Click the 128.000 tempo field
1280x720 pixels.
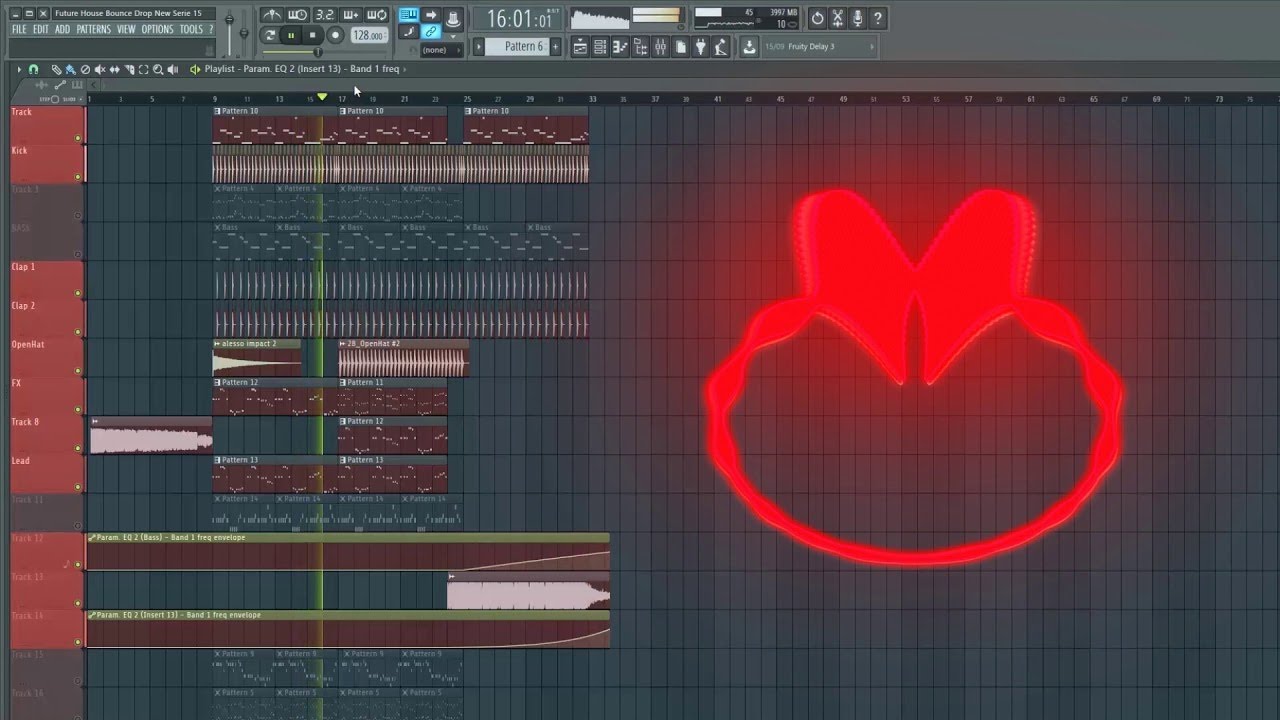coord(369,35)
